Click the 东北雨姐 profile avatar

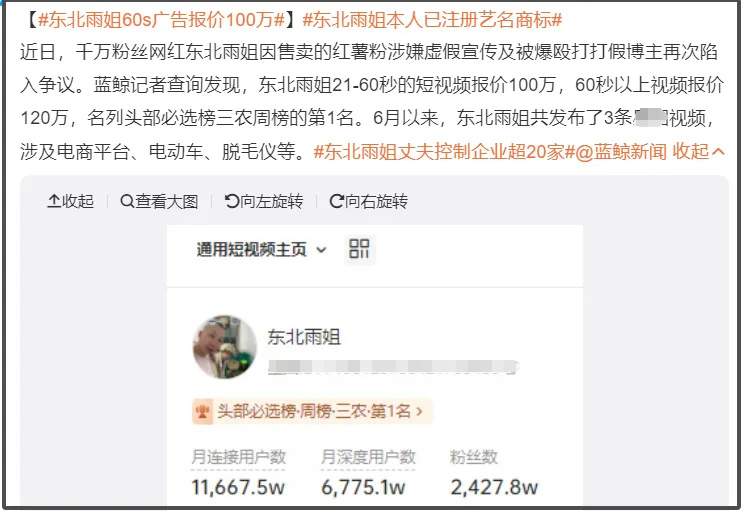click(224, 347)
